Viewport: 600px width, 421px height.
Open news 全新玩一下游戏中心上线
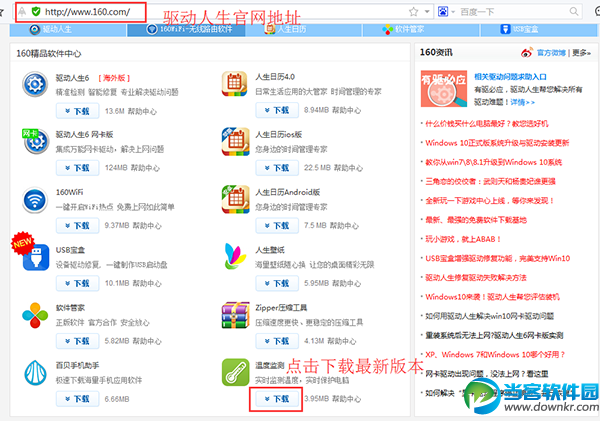(489, 201)
